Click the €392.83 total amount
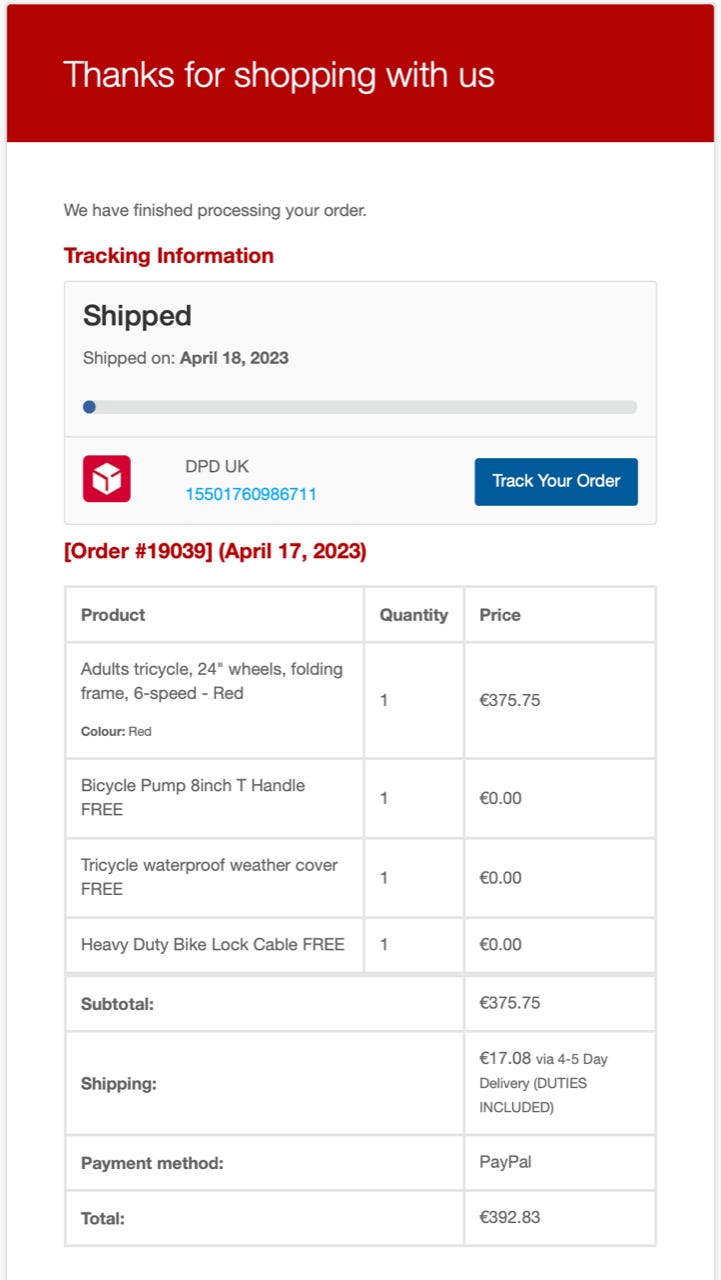 [x=510, y=1218]
